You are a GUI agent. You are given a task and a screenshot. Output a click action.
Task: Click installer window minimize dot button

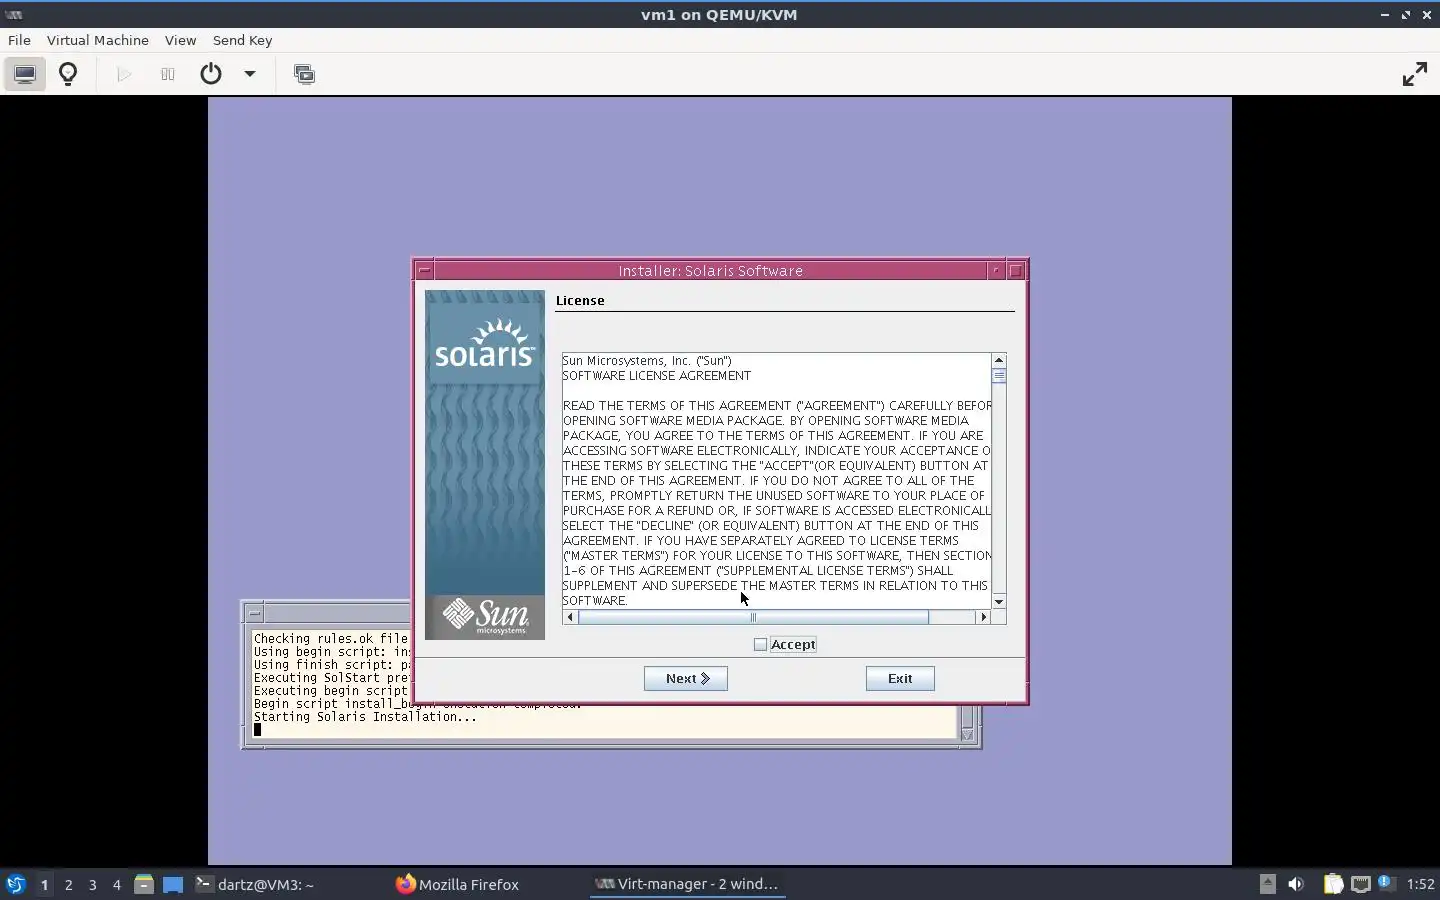[996, 270]
